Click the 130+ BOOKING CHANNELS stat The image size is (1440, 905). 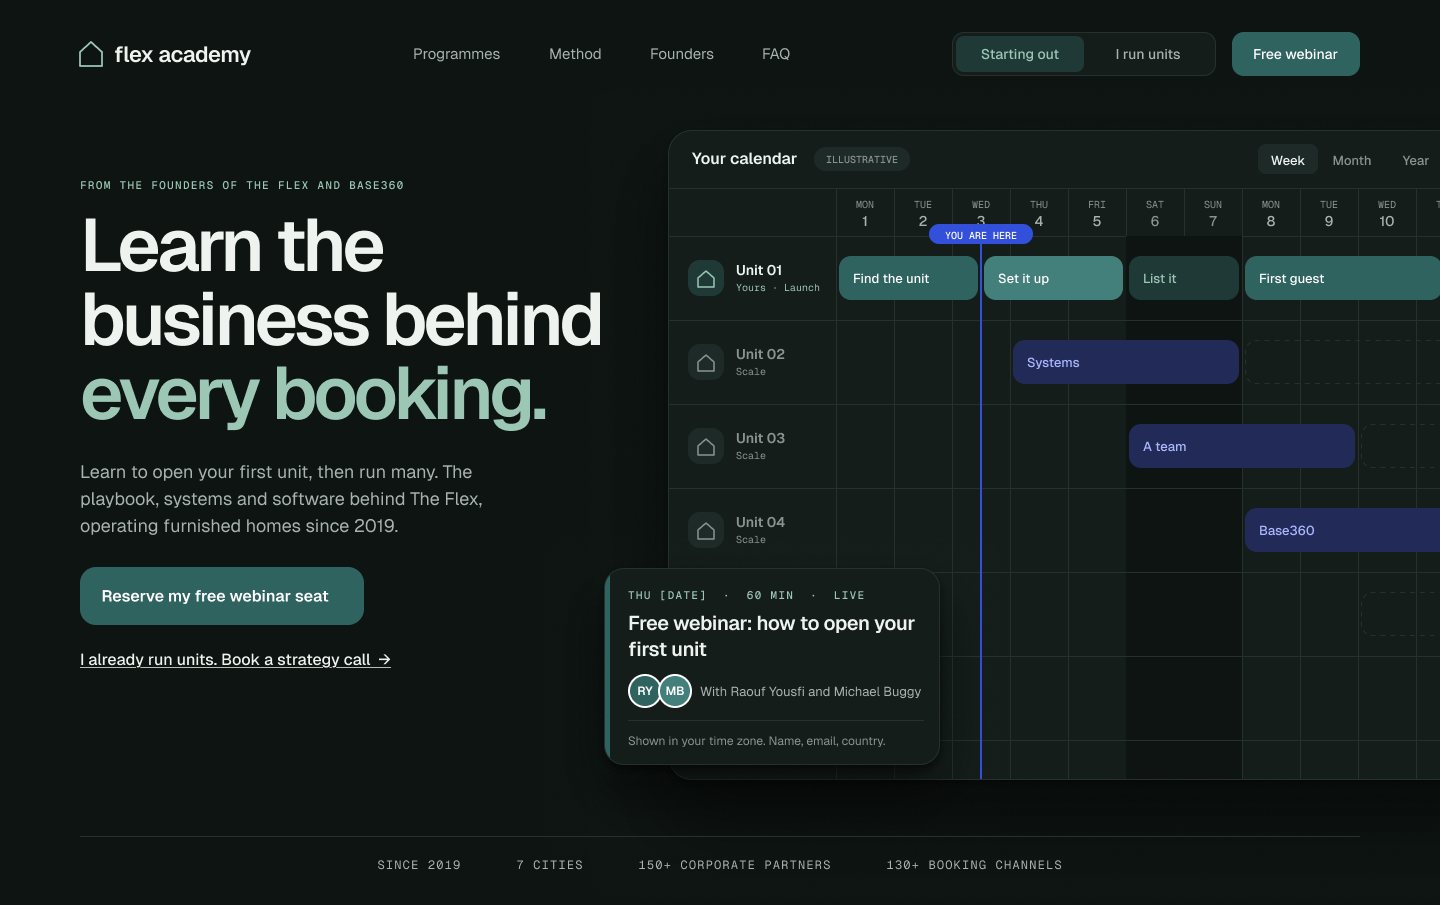coord(974,865)
